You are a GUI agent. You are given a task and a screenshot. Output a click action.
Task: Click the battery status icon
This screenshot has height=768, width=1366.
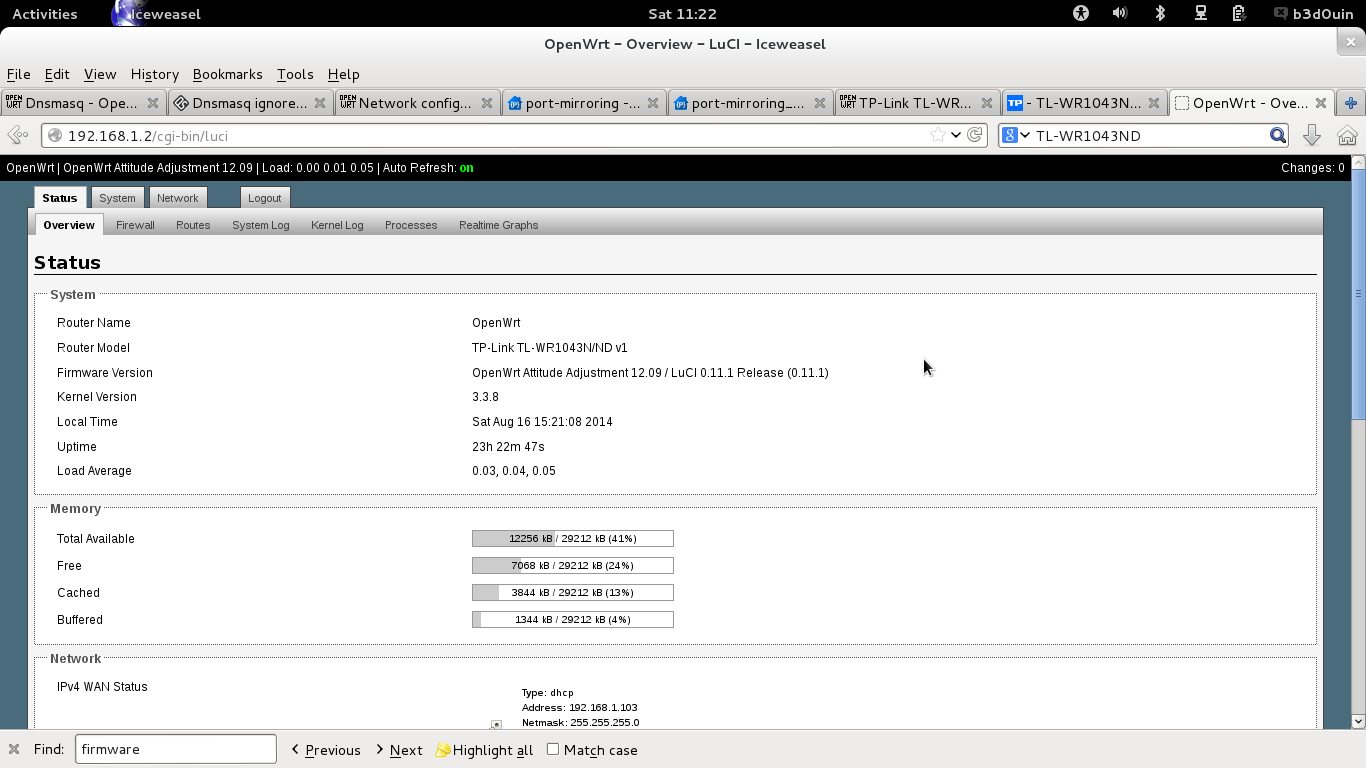[1239, 14]
